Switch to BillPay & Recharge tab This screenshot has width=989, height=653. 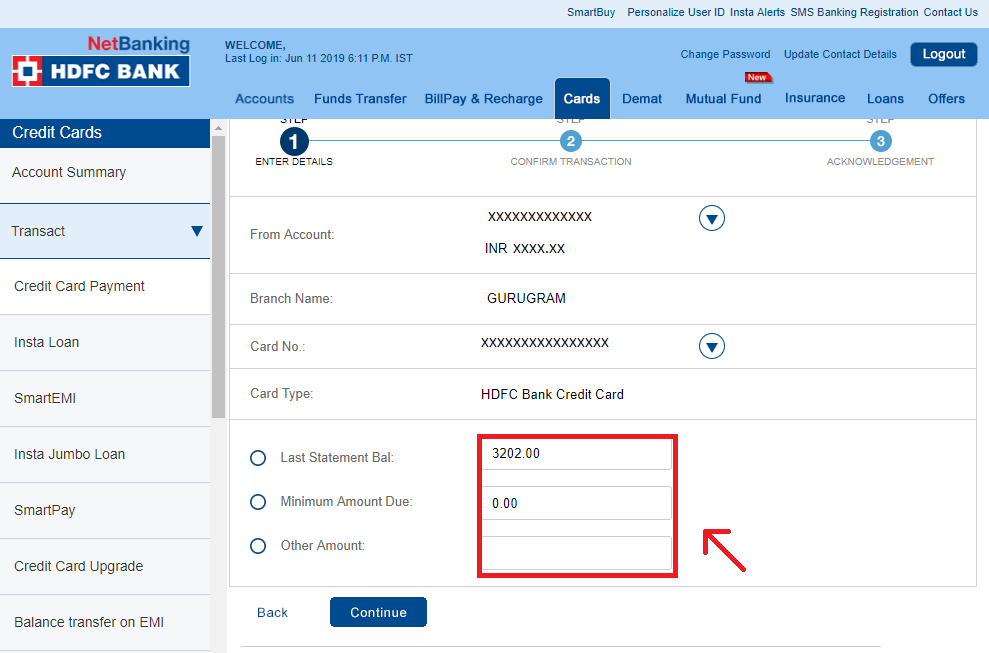tap(483, 98)
